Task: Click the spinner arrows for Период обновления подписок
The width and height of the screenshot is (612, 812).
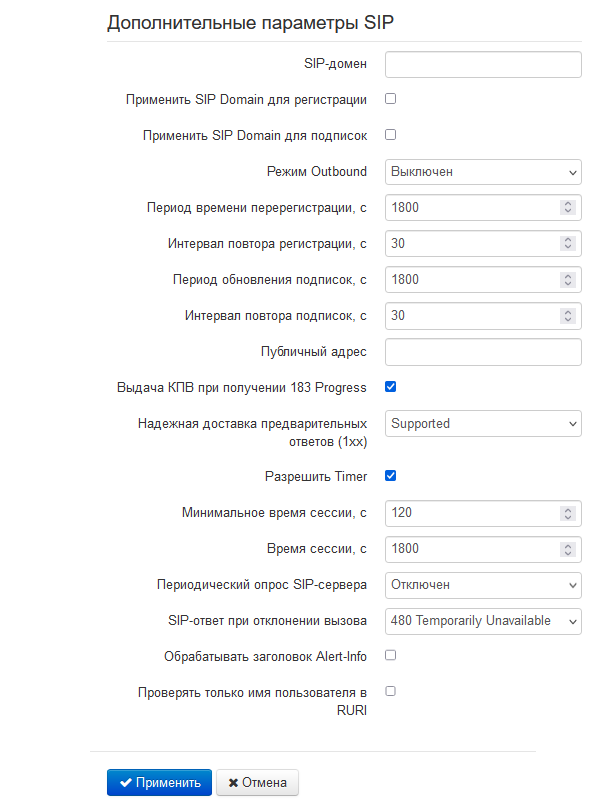Action: point(568,280)
